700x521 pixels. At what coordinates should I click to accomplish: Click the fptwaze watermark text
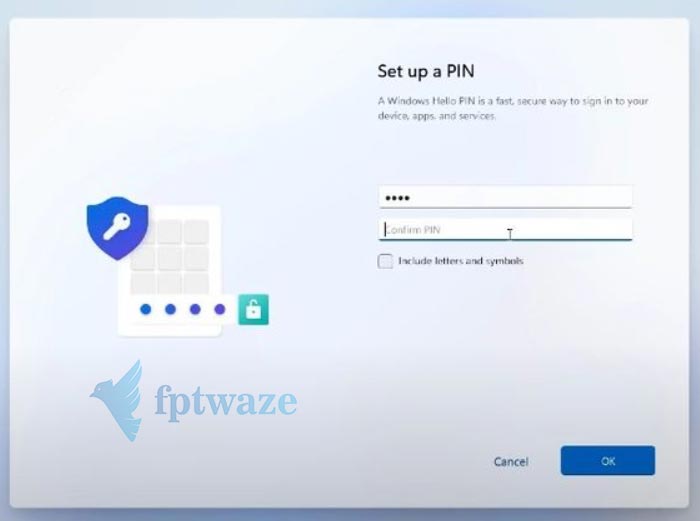(x=225, y=401)
